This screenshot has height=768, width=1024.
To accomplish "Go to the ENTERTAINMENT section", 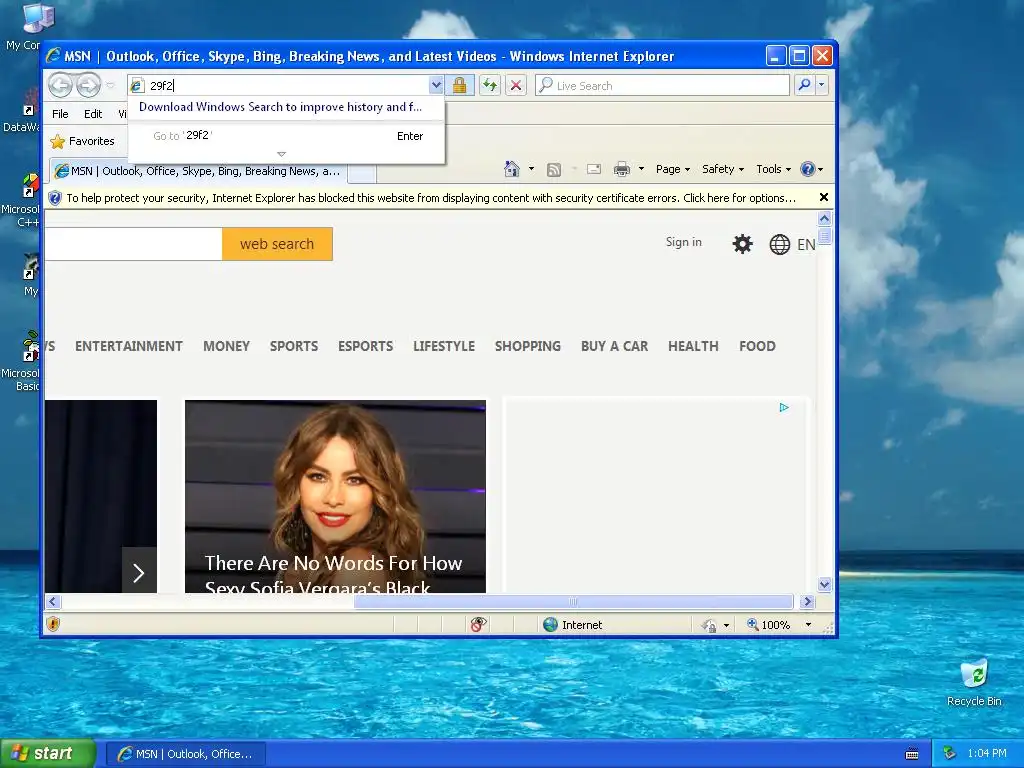I will click(x=129, y=346).
